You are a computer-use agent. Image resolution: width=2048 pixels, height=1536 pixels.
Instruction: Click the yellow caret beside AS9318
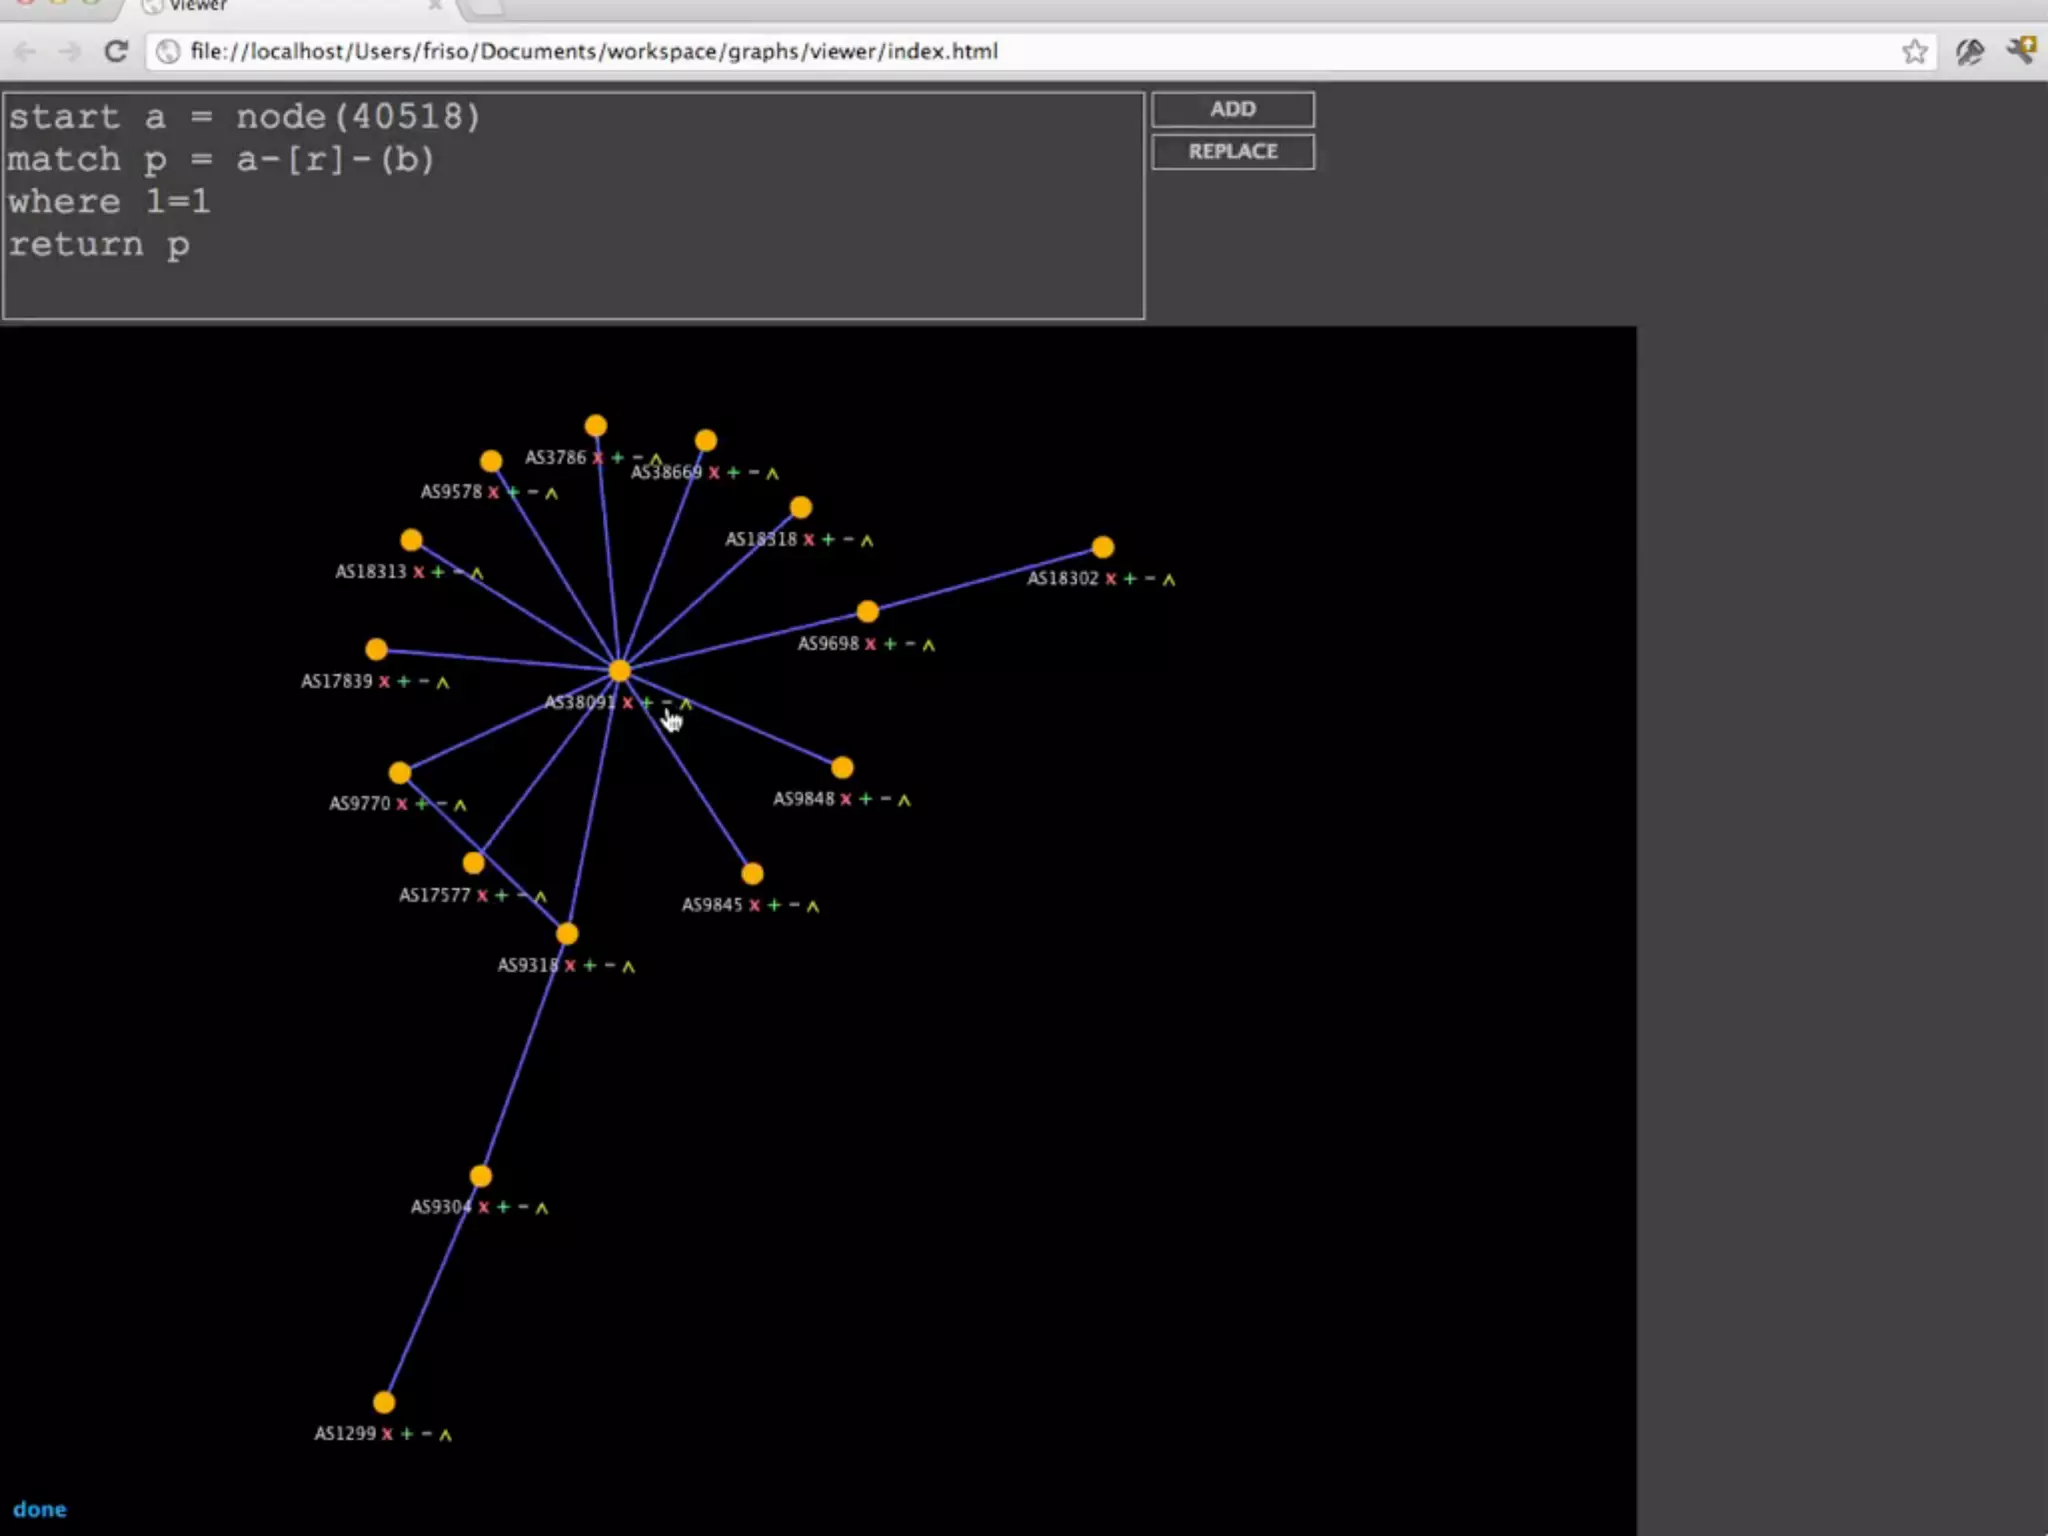(x=628, y=966)
